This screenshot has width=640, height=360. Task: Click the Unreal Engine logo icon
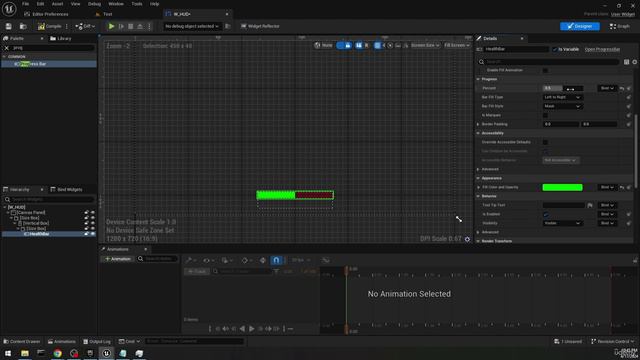click(x=9, y=9)
